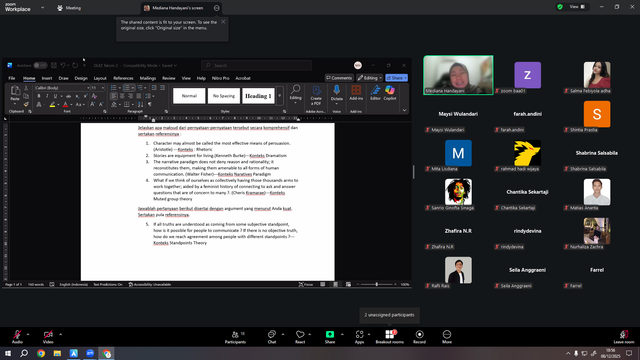Toggle Underline in Word ribbon
Viewport: 640px width, 360px height.
(x=55, y=96)
